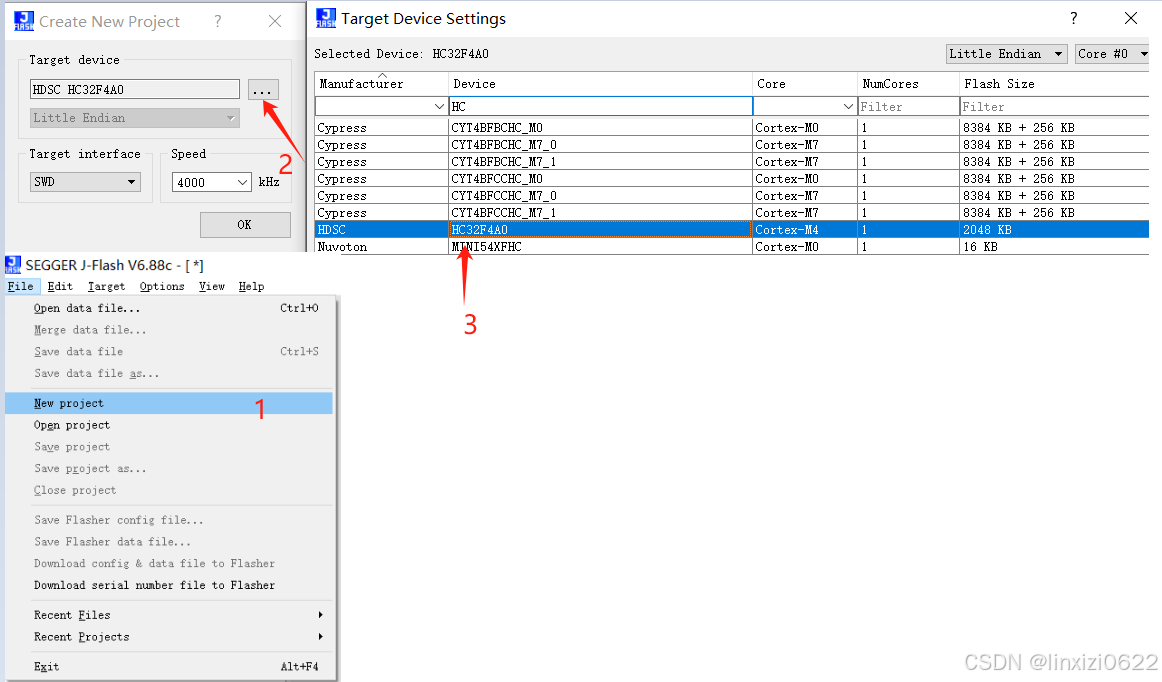This screenshot has height=682, width=1162.
Task: Click the Device filter field containing HC
Action: [600, 107]
